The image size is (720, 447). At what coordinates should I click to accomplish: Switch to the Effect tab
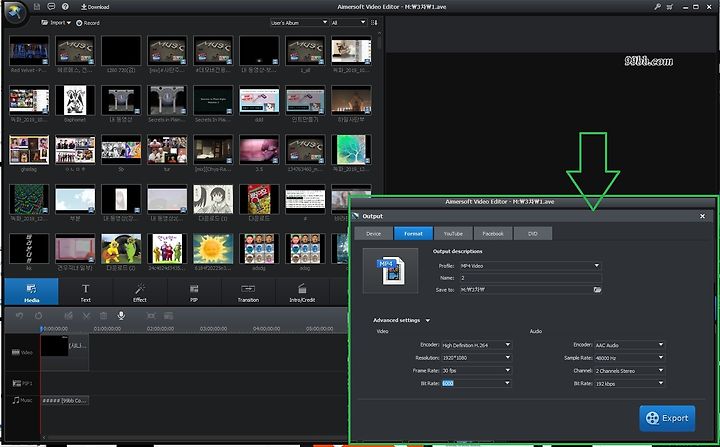tap(140, 292)
